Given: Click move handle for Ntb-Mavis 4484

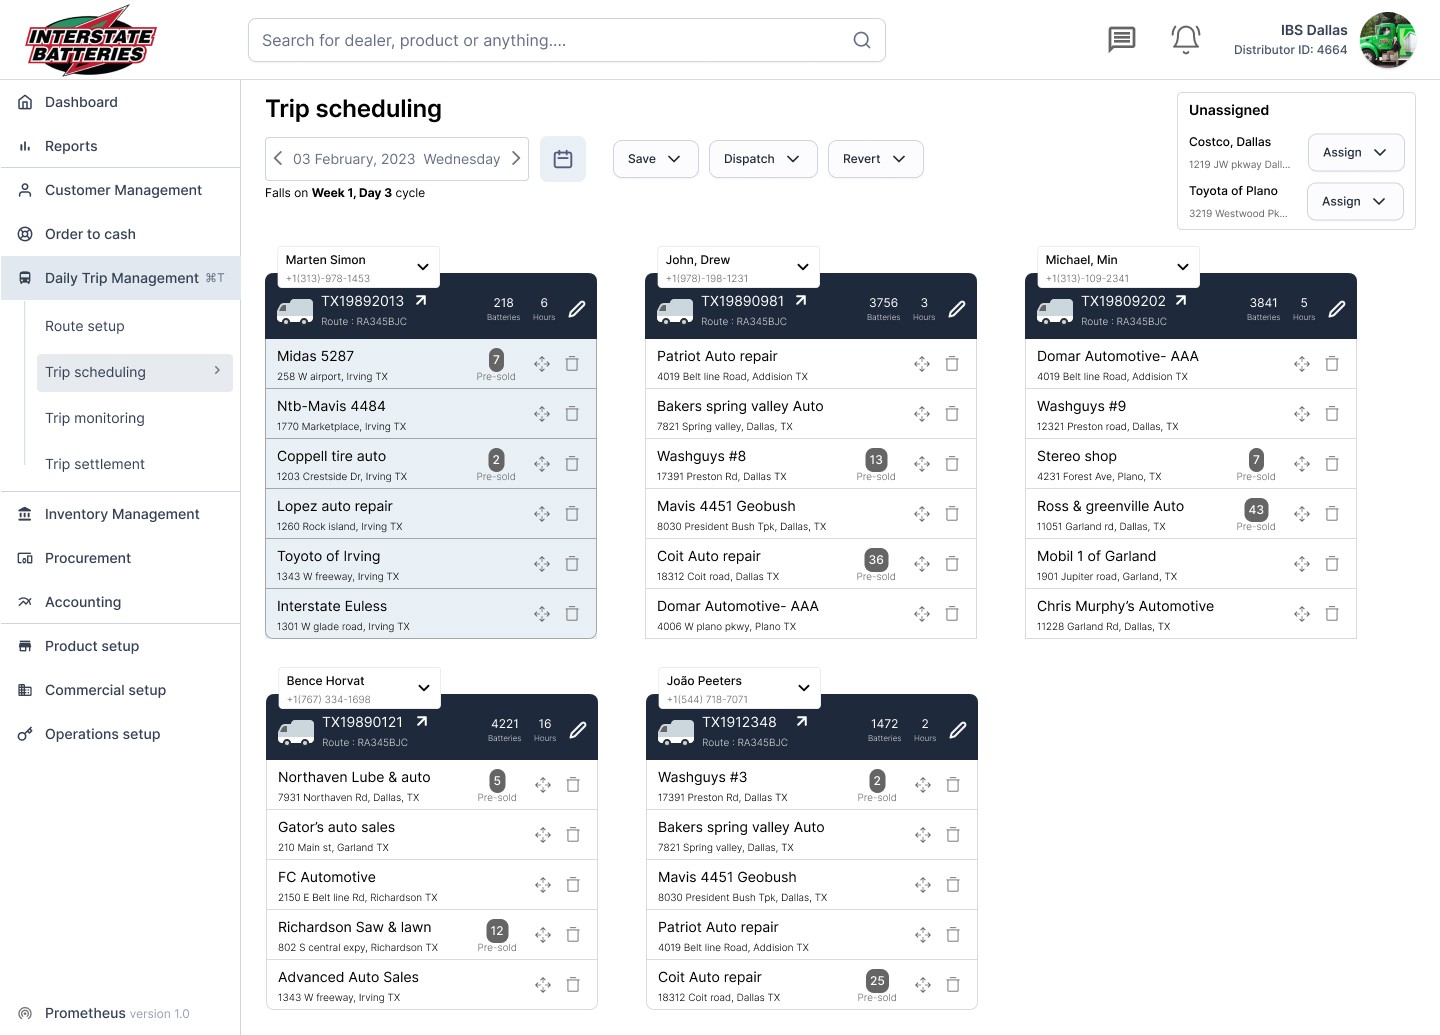Looking at the screenshot, I should tap(542, 414).
